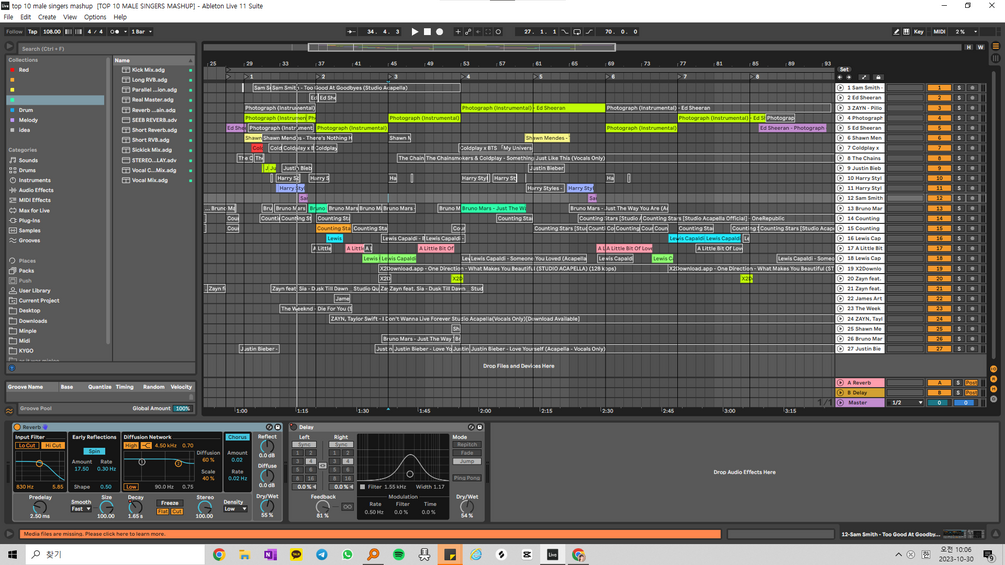1005x565 pixels.
Task: Open Spotify from Windows taskbar
Action: point(399,555)
